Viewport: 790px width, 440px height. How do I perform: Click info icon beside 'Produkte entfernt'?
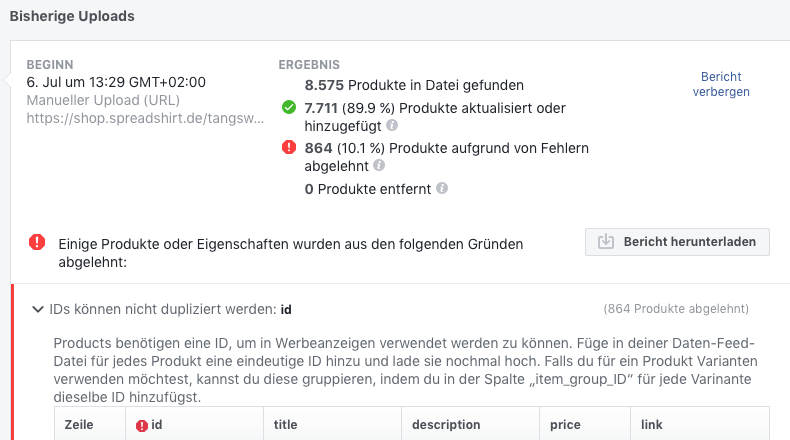click(442, 188)
